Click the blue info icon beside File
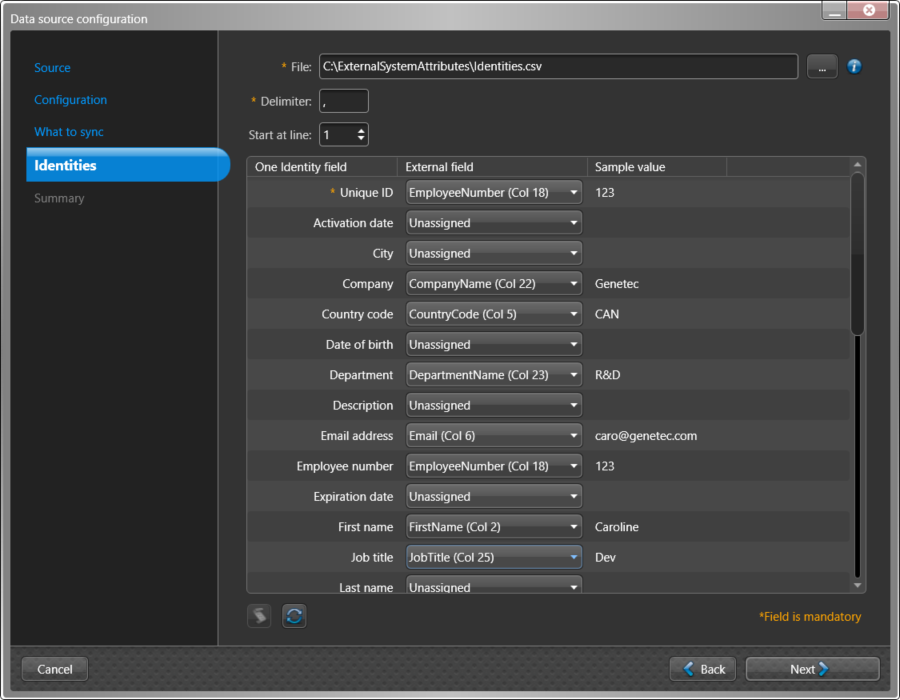Screen dimensions: 900x700 pos(854,67)
